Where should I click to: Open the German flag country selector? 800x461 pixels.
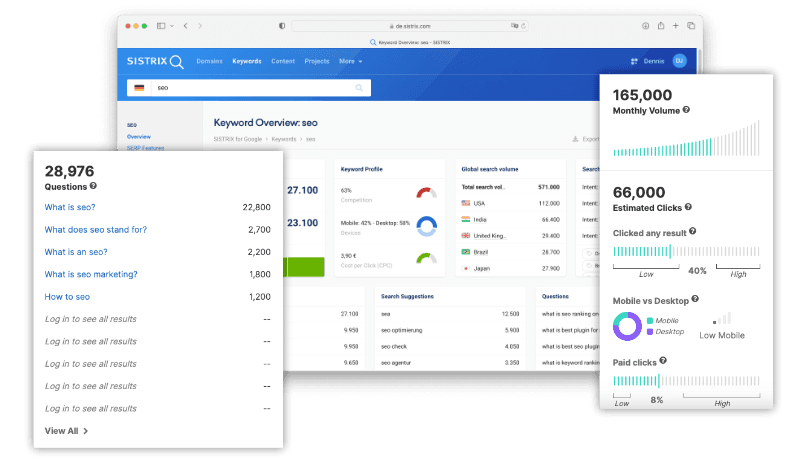pos(139,88)
